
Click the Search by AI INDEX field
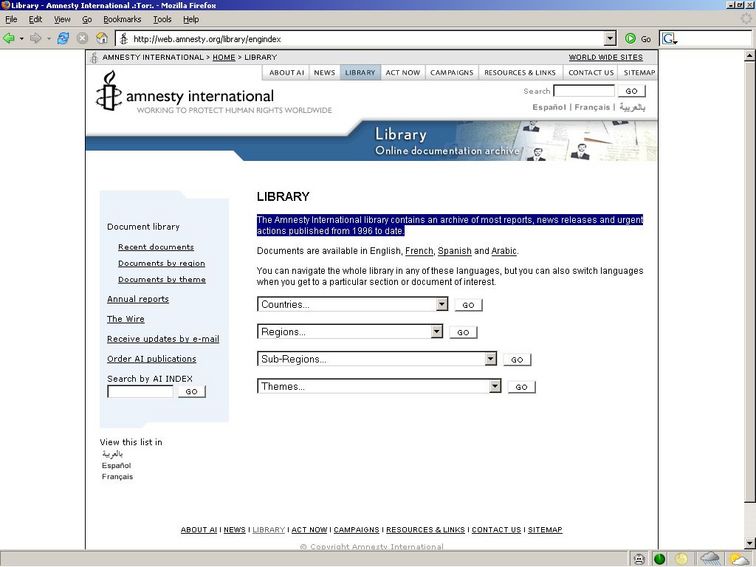[140, 392]
